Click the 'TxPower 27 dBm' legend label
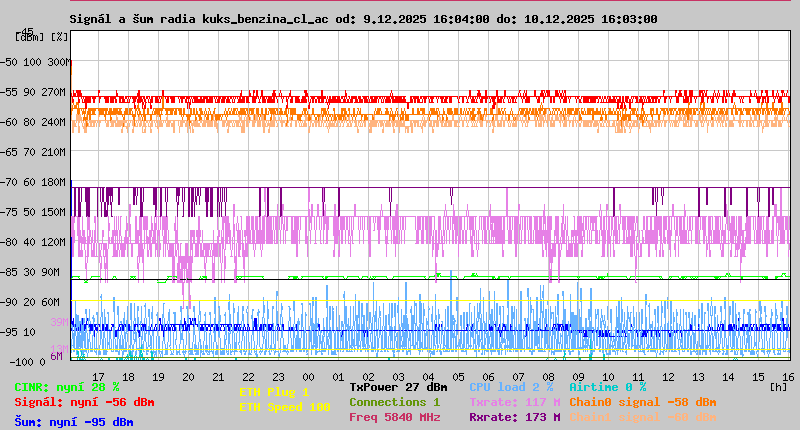 [398, 387]
